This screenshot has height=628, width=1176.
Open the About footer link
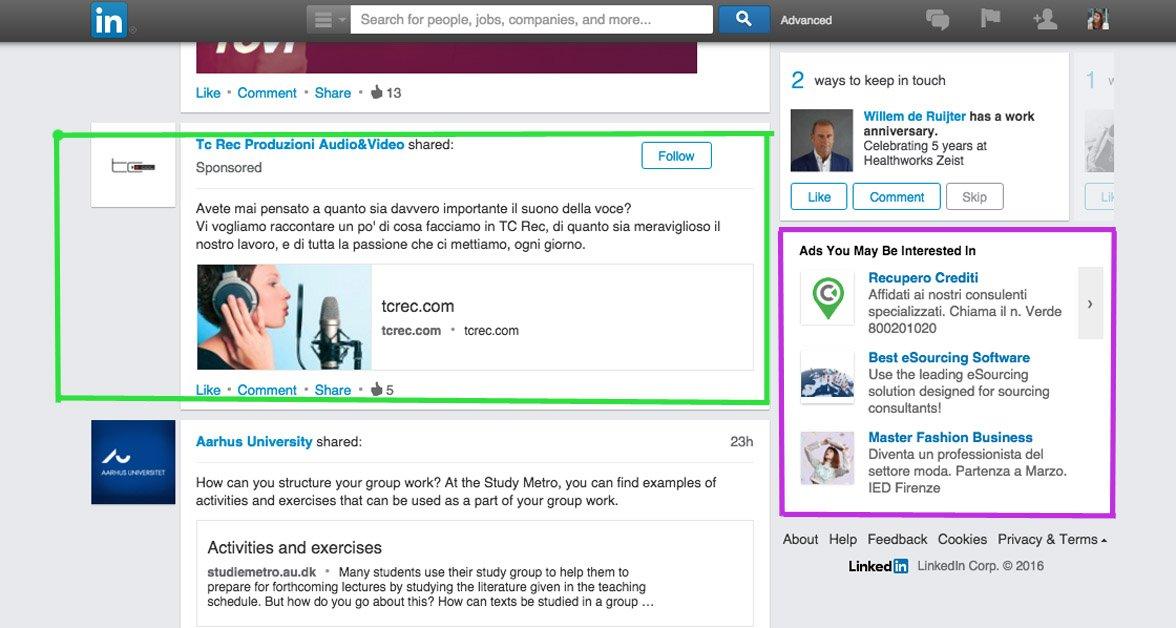(800, 539)
